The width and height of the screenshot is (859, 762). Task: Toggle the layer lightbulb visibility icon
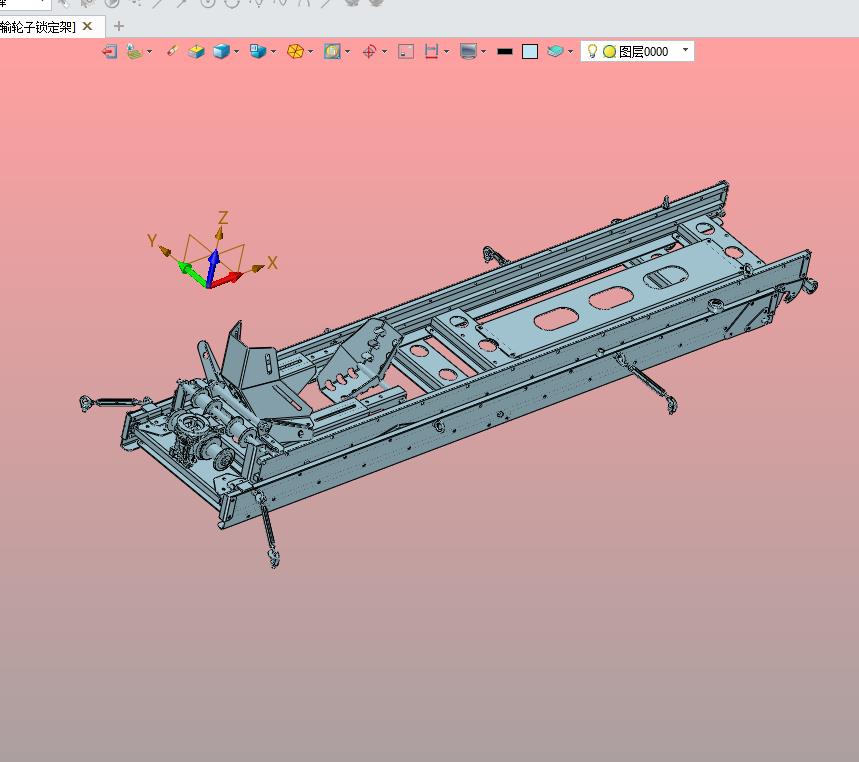592,51
